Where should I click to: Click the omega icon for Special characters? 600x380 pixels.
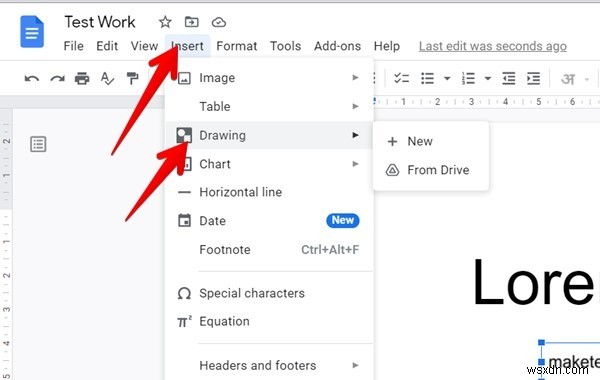[184, 294]
